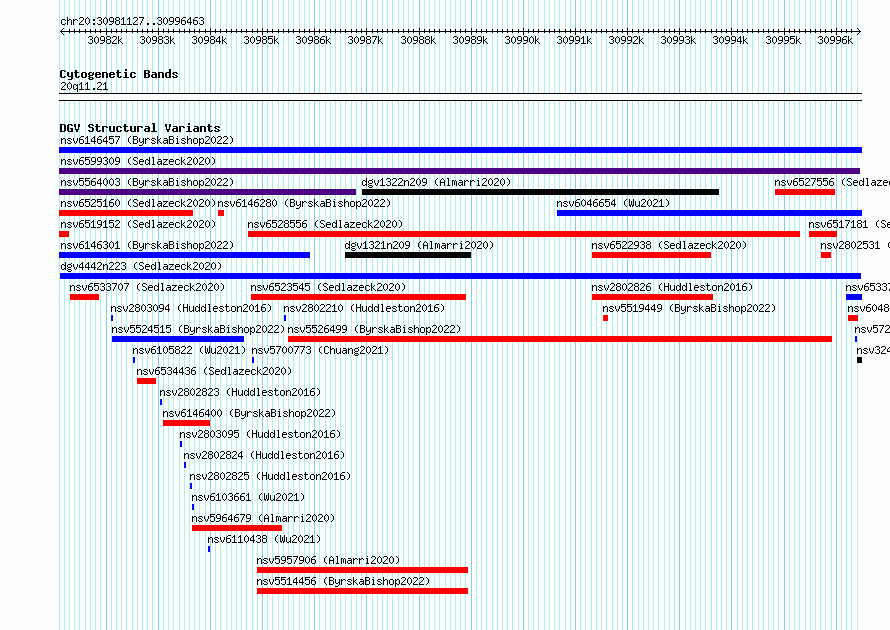Click red bar under nsv6522938
890x630 pixels.
coord(651,255)
